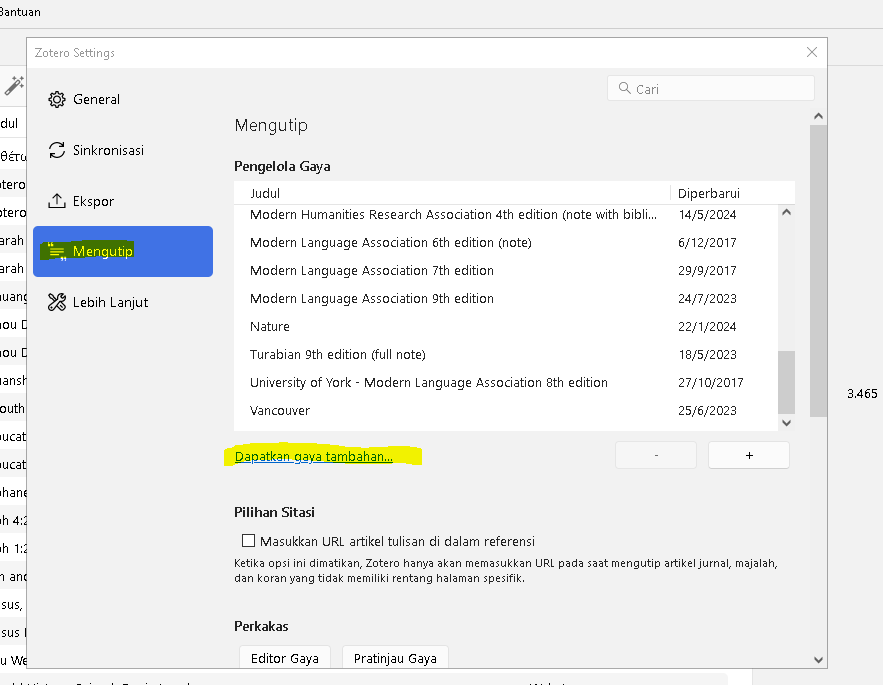The height and width of the screenshot is (685, 883).
Task: Enable Masukkan URL artikel tulisan checkbox
Action: (x=248, y=541)
